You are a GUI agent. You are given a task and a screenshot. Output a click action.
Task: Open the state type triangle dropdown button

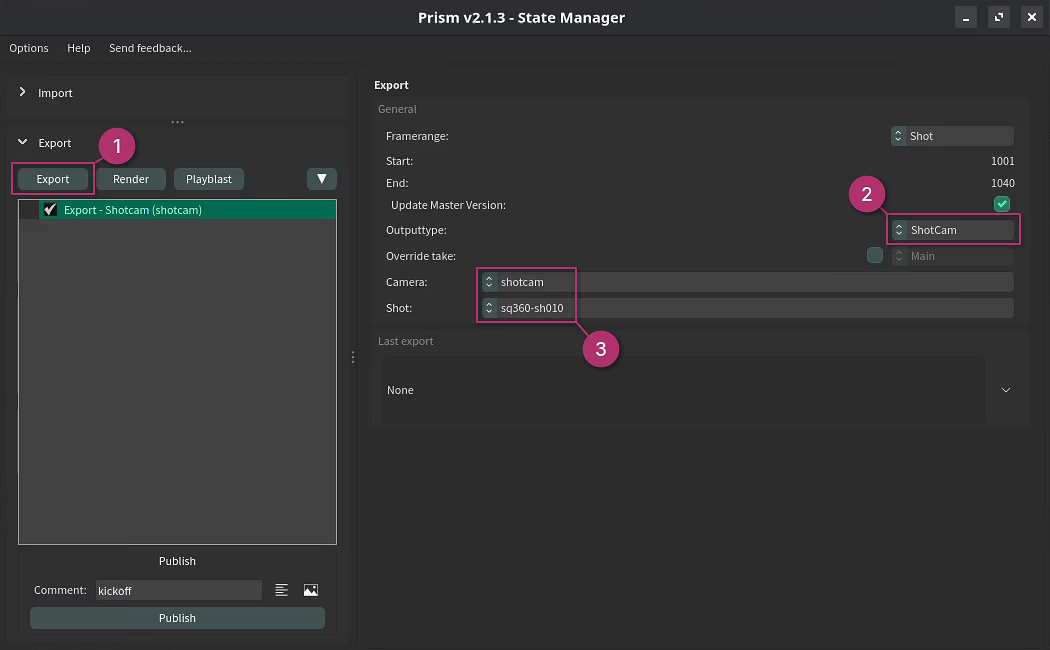click(321, 179)
